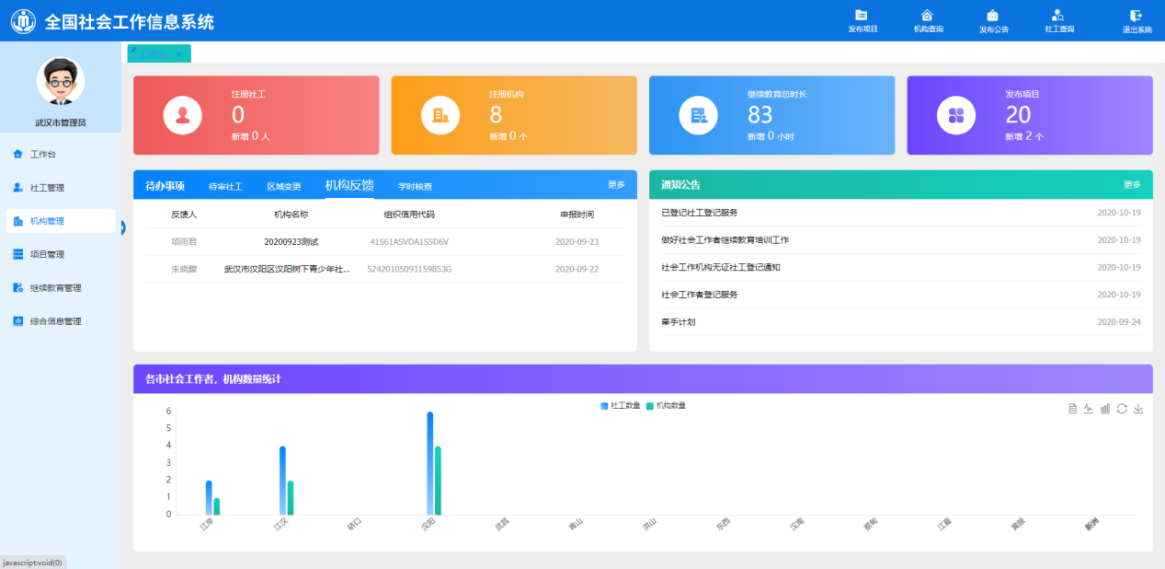Open notice 做好社会工作者继续教育培训工作
This screenshot has width=1165, height=569.
coord(724,240)
